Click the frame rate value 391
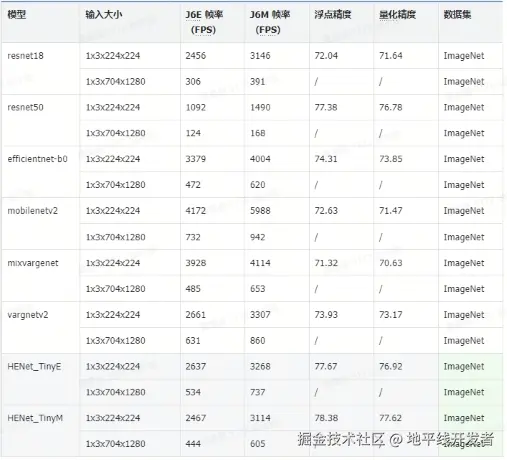The width and height of the screenshot is (507, 460). (x=258, y=82)
